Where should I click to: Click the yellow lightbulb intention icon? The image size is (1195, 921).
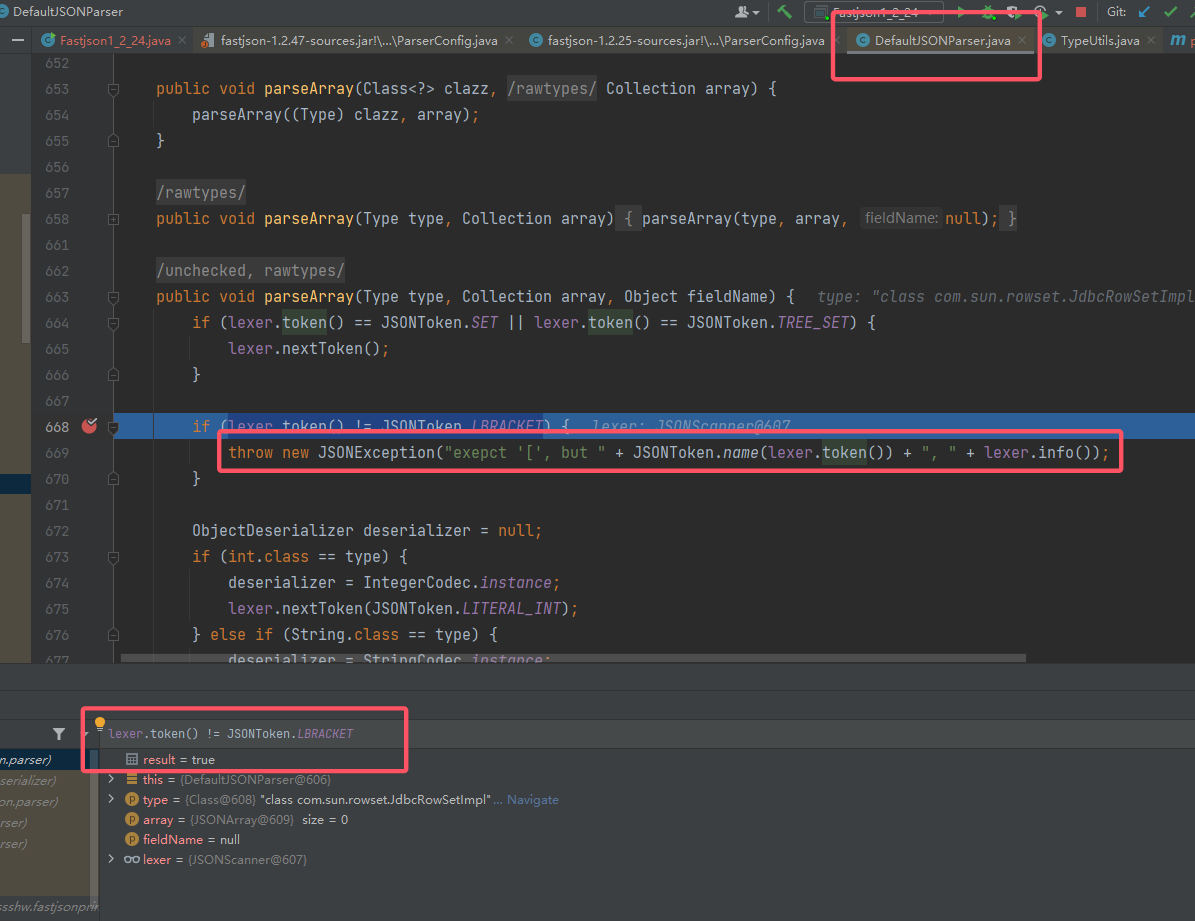click(x=100, y=723)
